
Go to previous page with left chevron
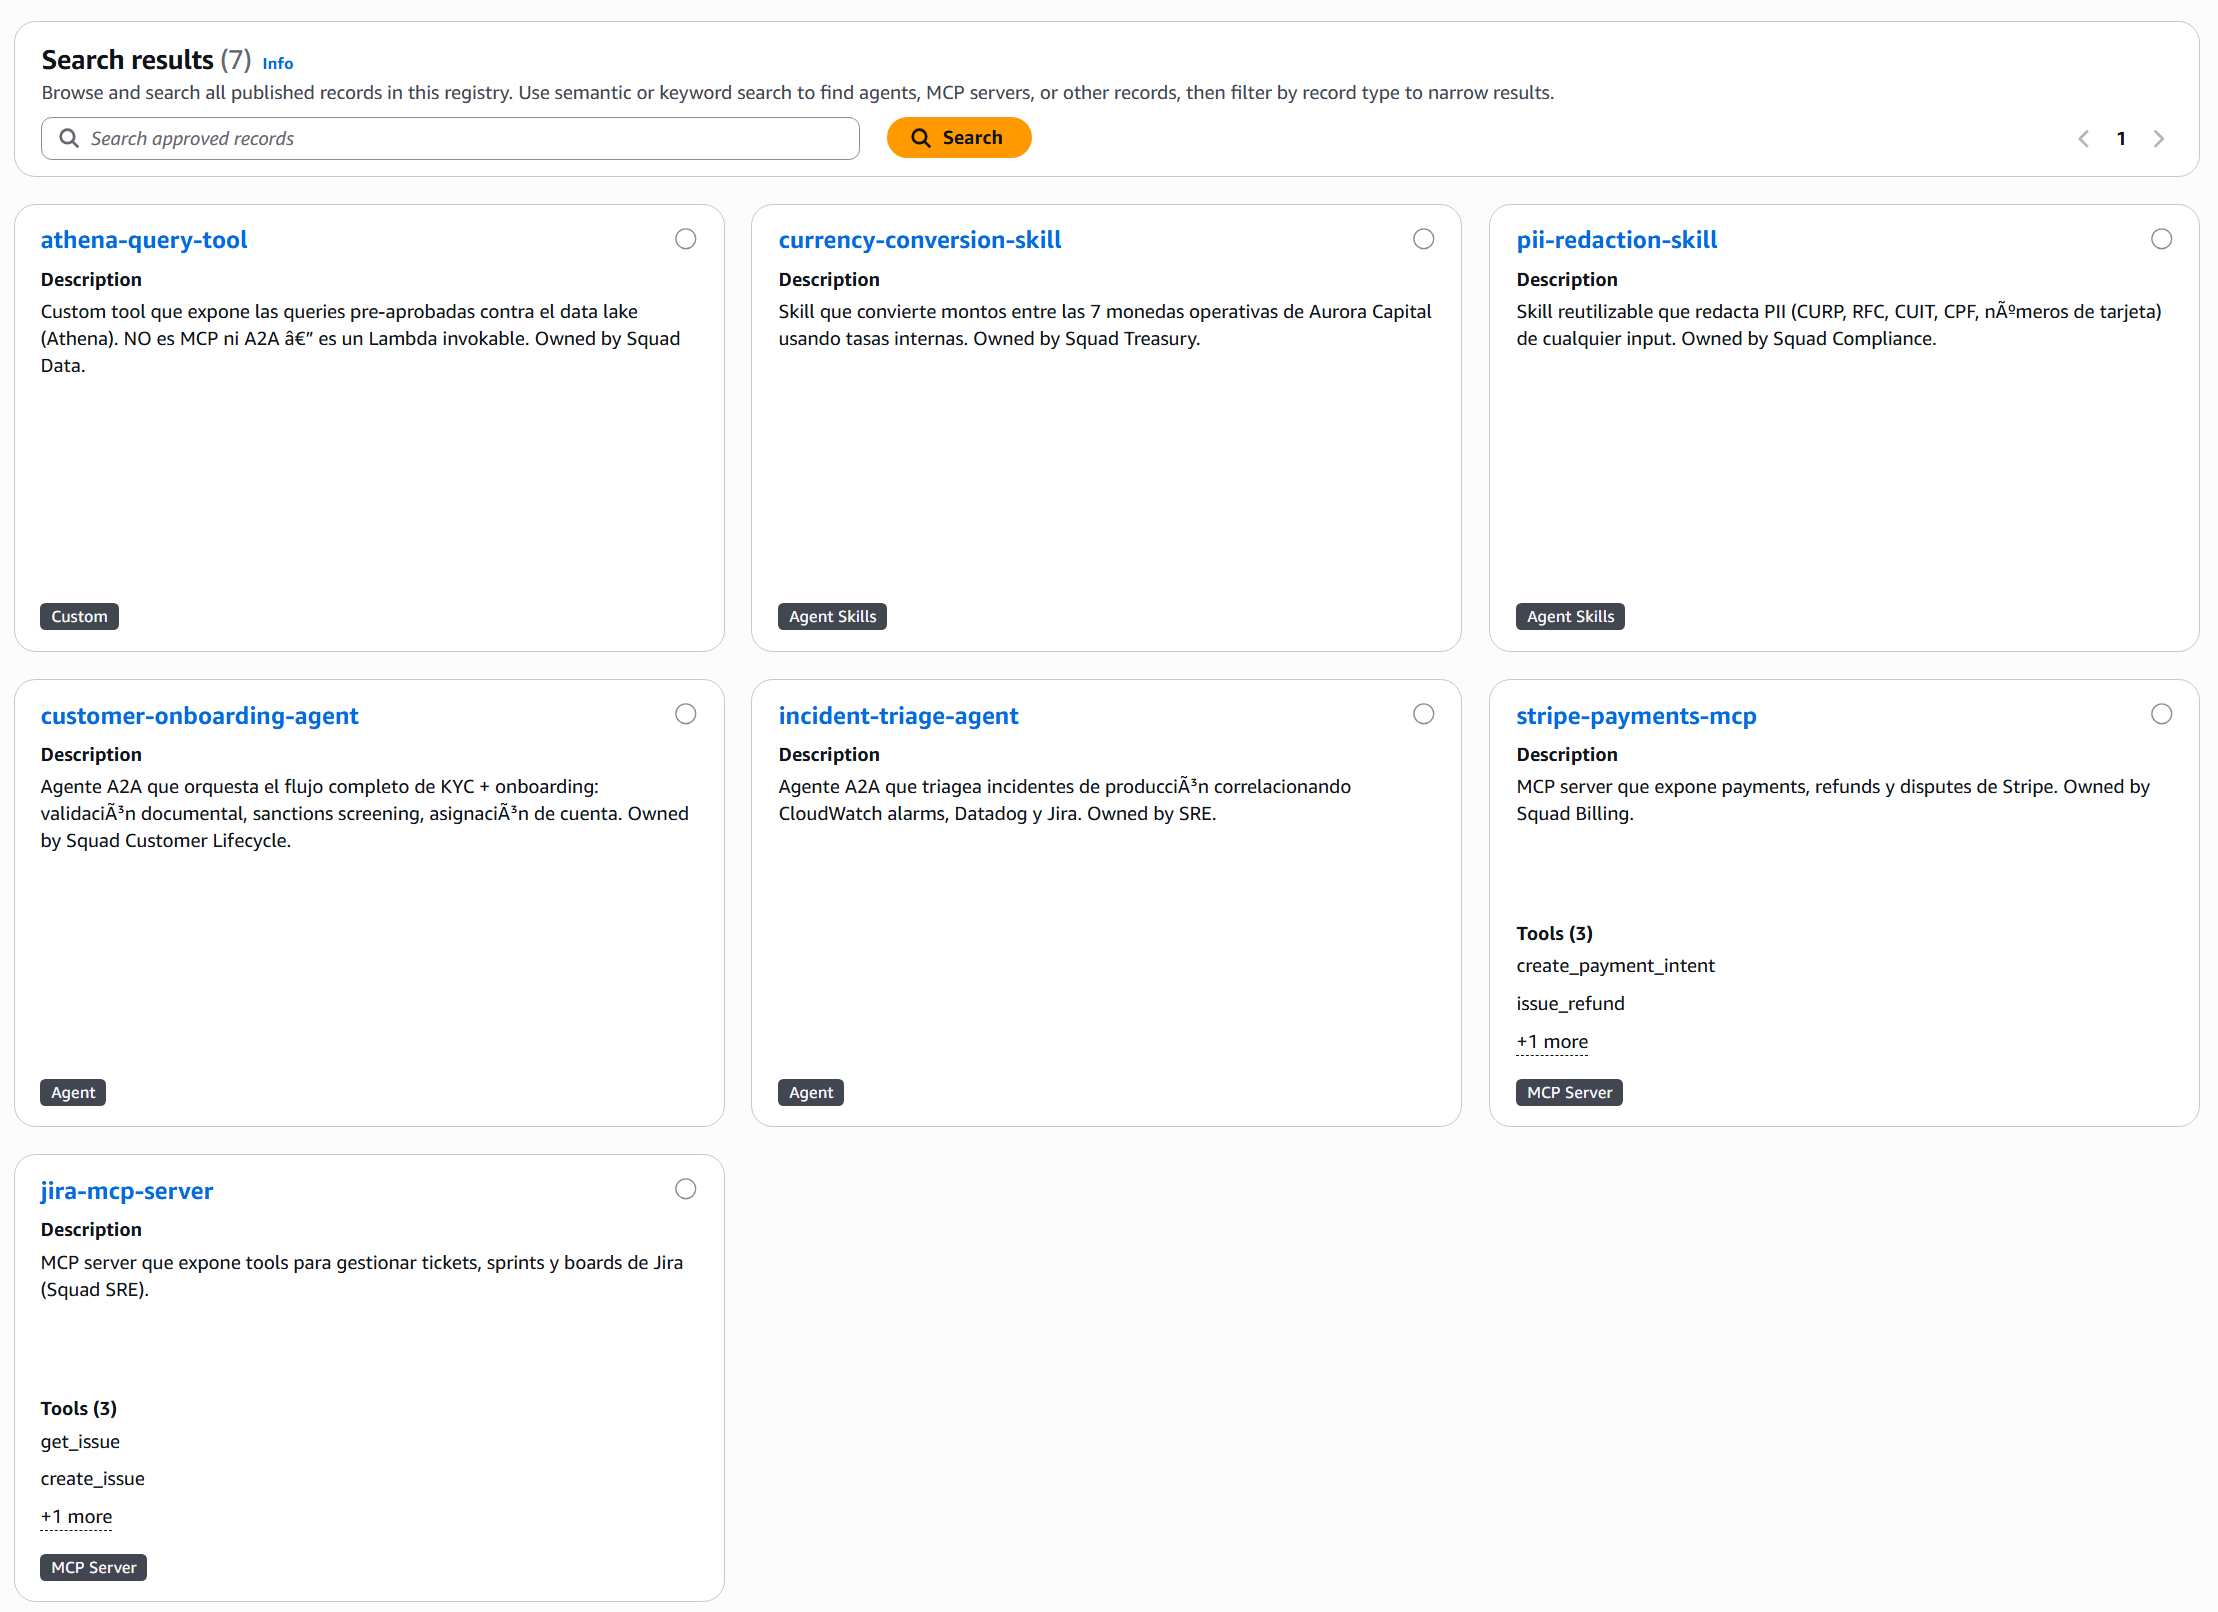(x=2083, y=139)
